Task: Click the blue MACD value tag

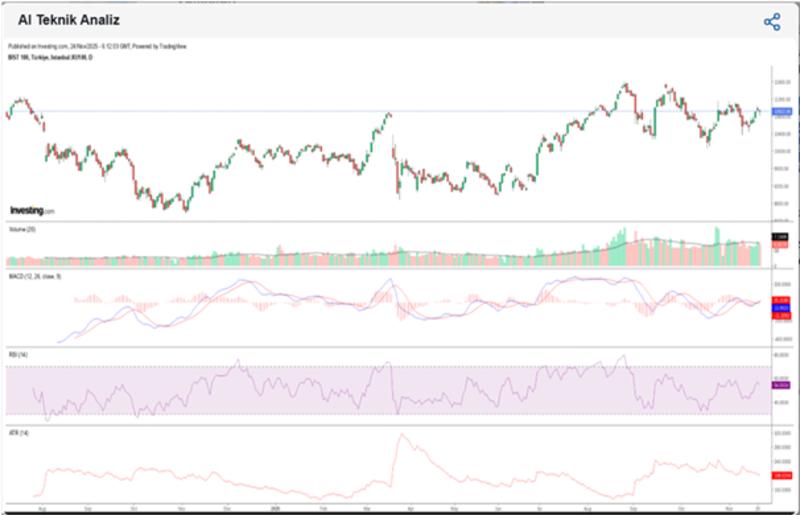Action: tap(781, 308)
